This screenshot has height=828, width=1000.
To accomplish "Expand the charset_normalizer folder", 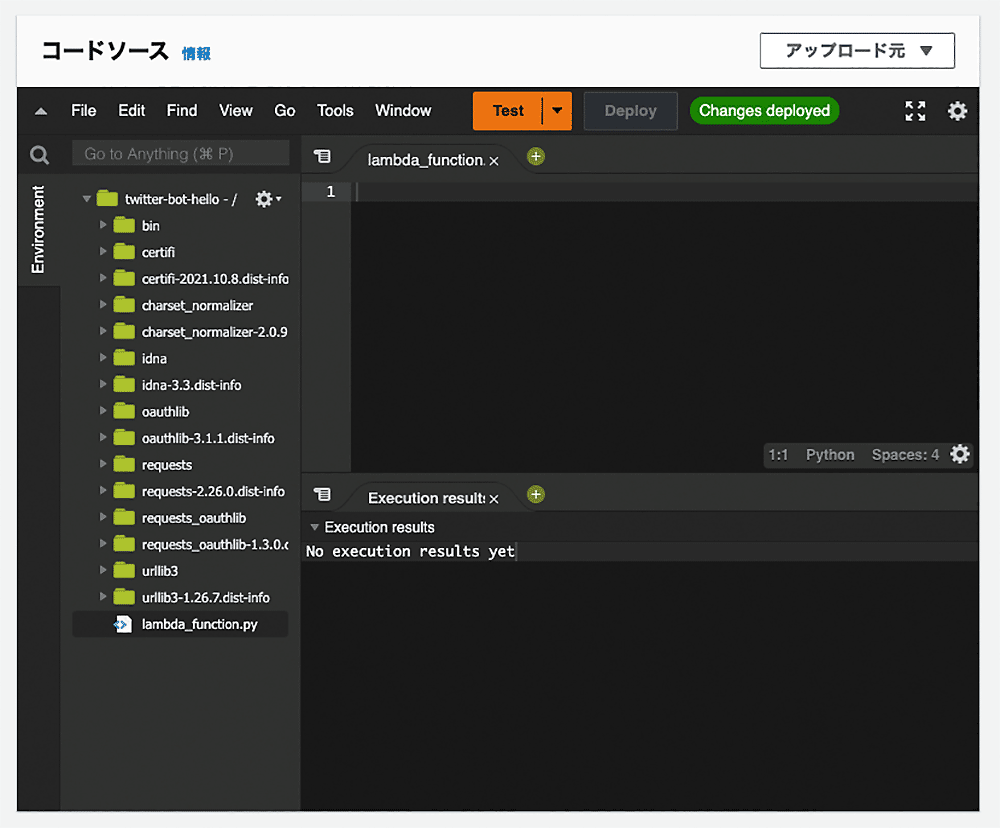I will click(x=103, y=304).
